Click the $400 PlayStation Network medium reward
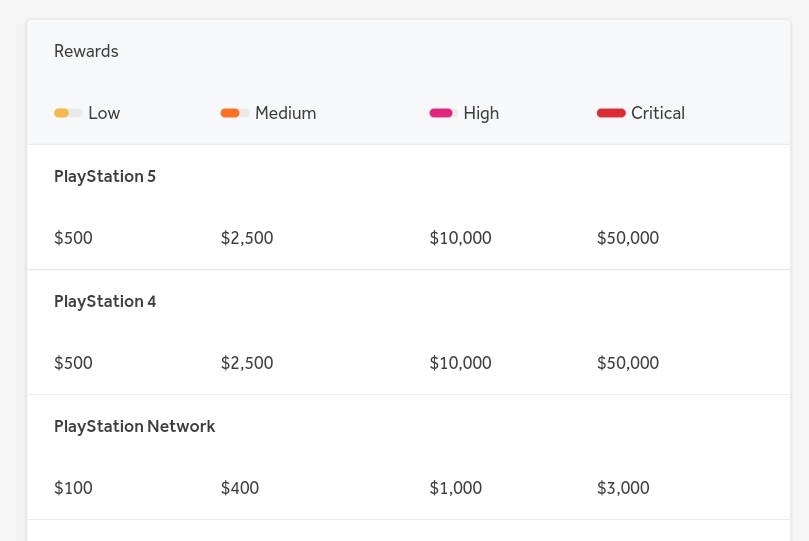The width and height of the screenshot is (809, 541). click(x=240, y=487)
